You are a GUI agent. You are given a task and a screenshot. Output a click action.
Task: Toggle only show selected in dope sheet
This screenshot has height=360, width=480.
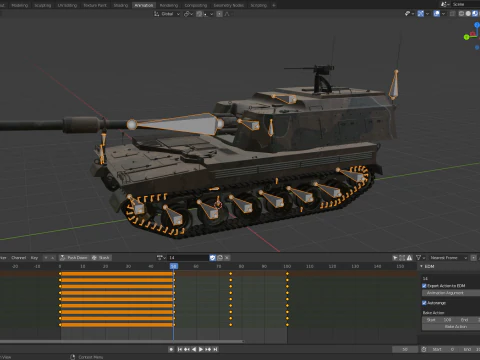click(395, 258)
